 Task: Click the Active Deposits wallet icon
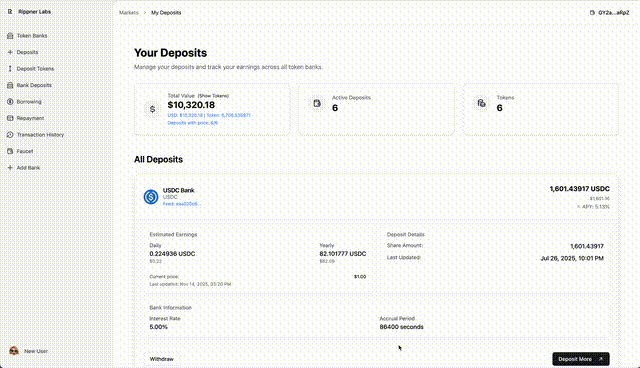pos(317,103)
